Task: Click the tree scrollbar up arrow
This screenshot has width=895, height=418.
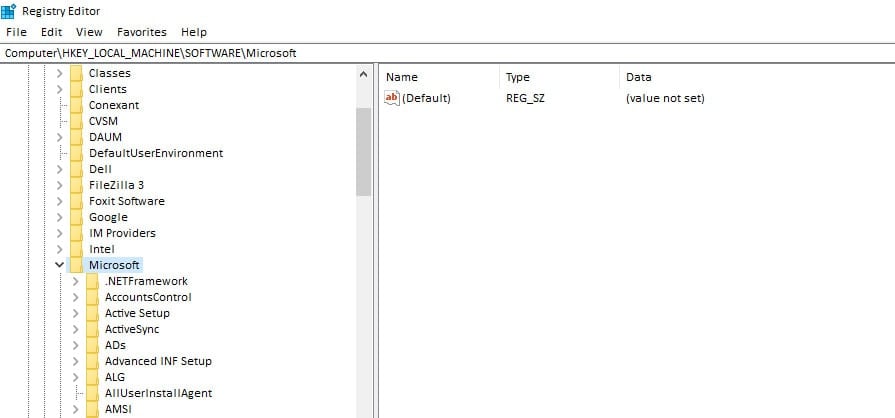Action: point(364,74)
